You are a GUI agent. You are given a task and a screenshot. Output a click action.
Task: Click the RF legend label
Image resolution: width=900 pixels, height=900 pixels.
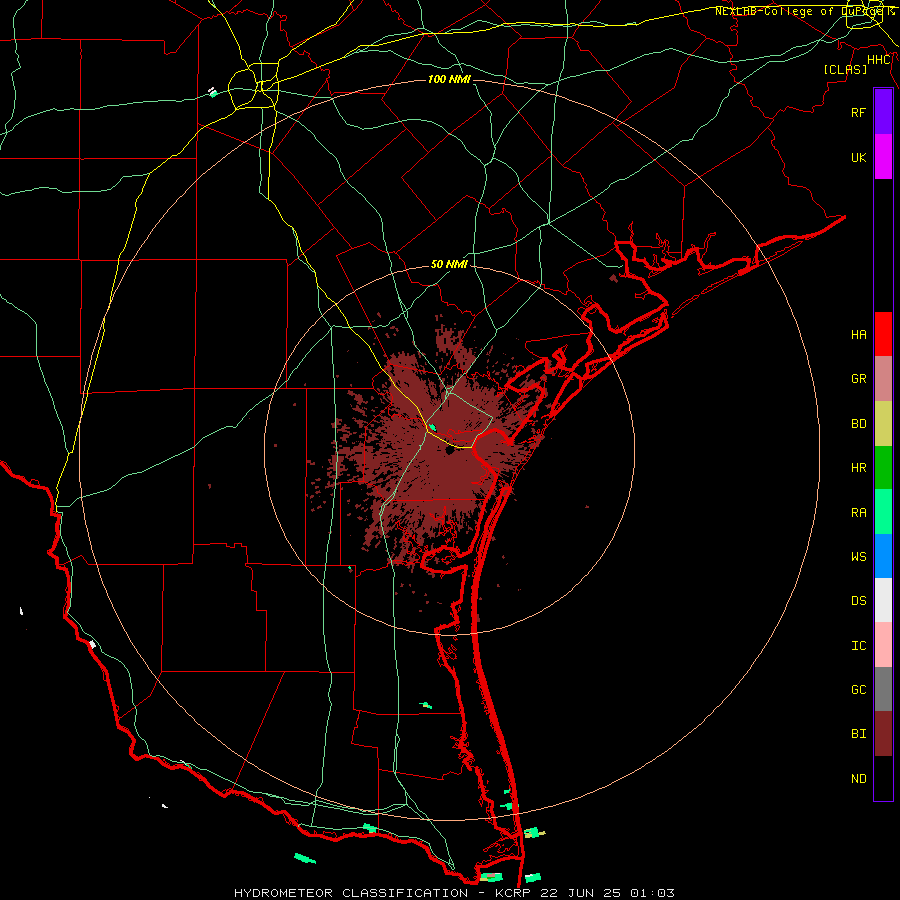pyautogui.click(x=859, y=112)
